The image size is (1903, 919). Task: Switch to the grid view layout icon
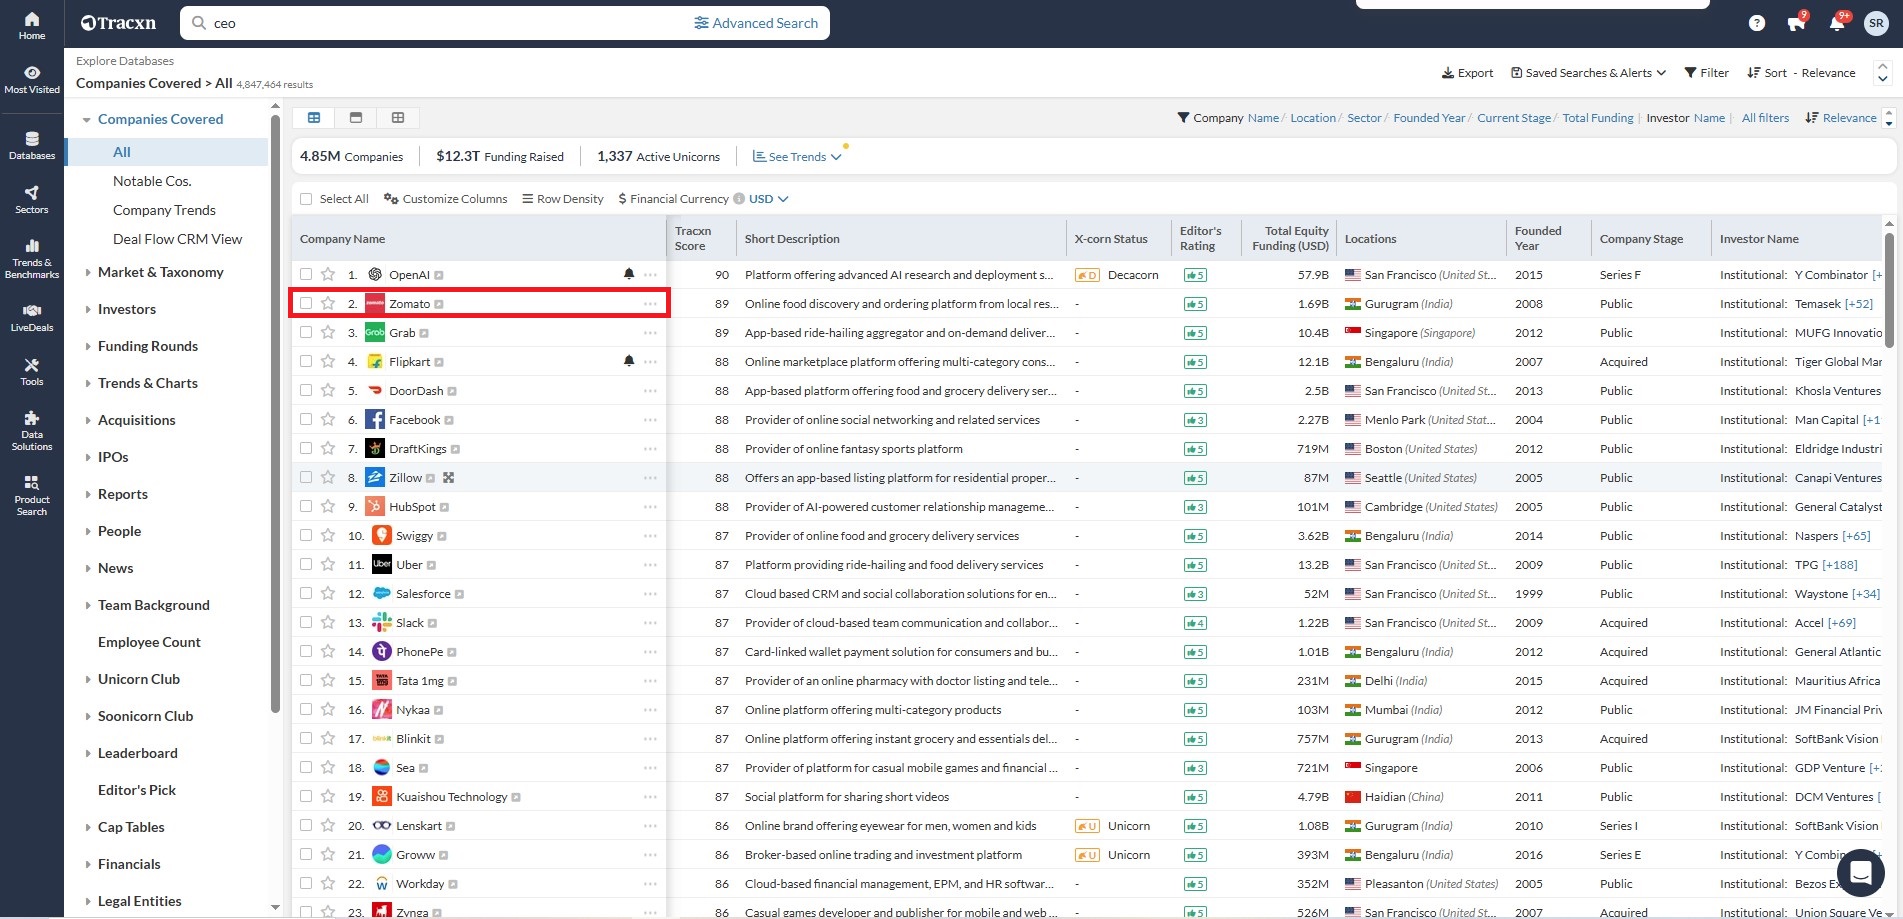tap(398, 118)
